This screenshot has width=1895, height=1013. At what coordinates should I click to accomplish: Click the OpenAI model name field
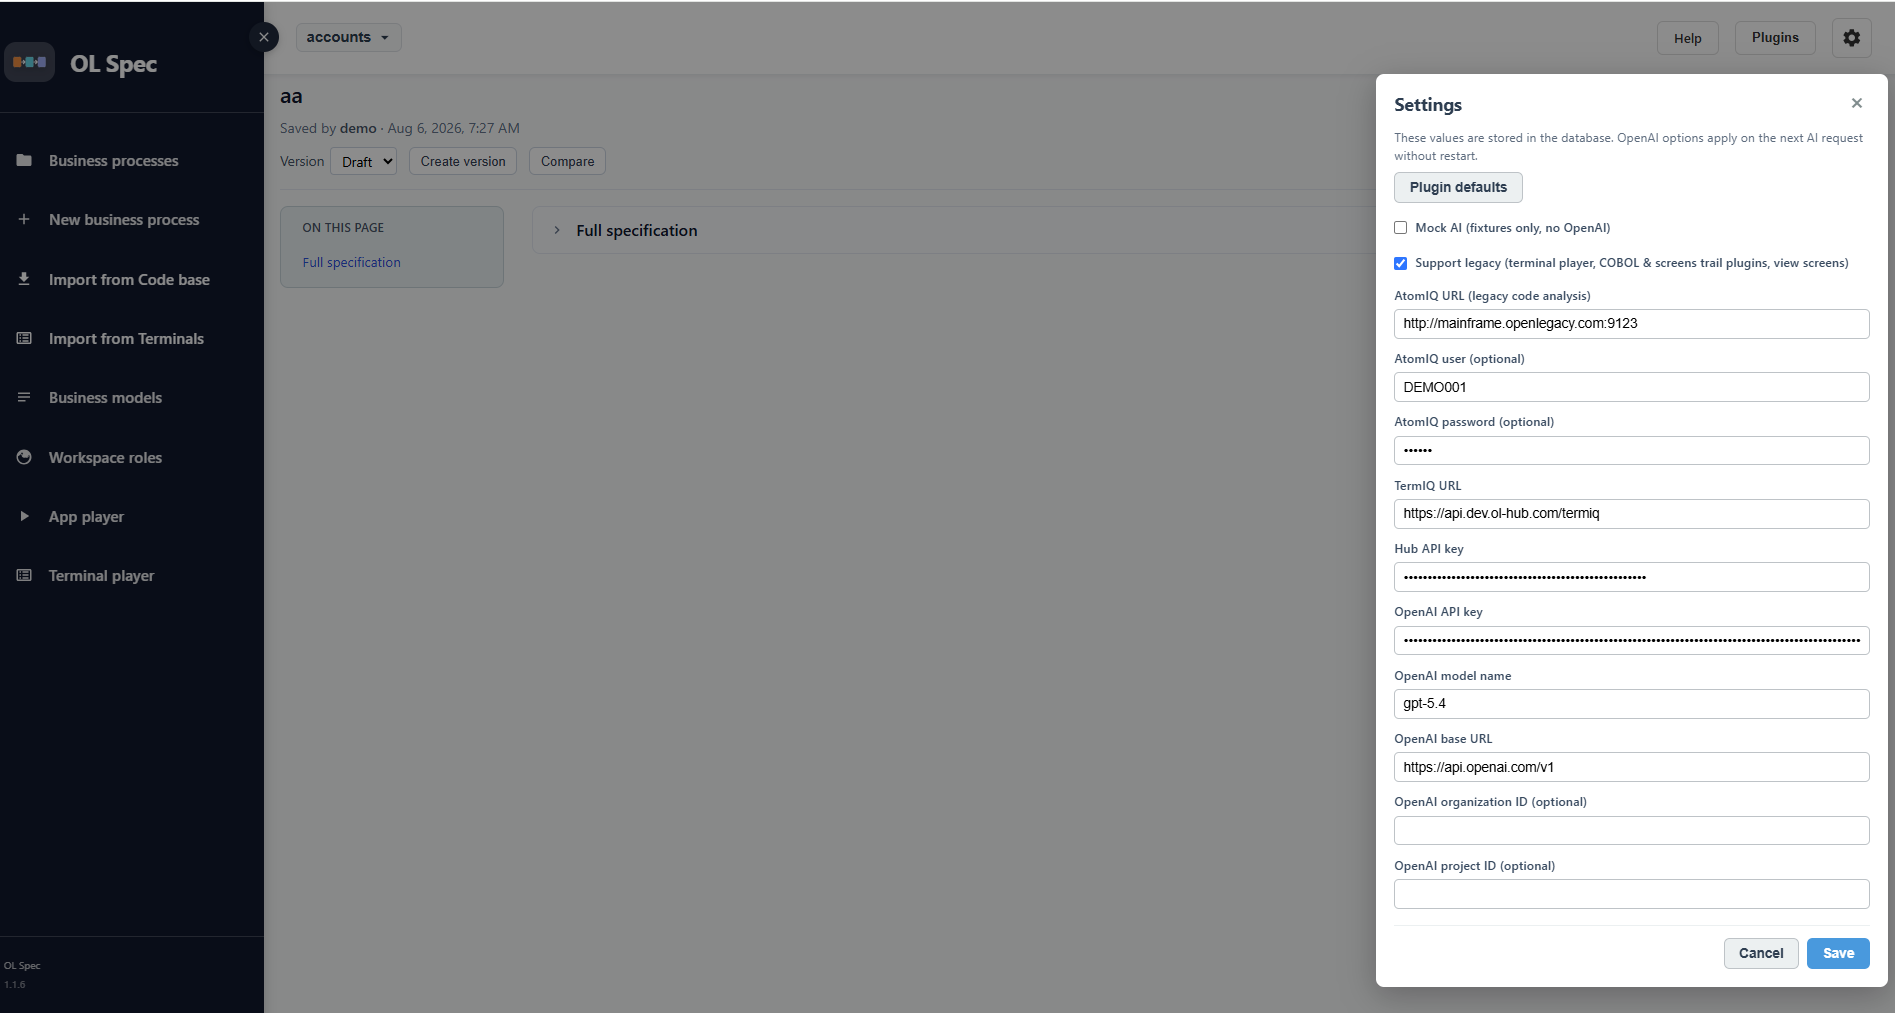(x=1631, y=704)
